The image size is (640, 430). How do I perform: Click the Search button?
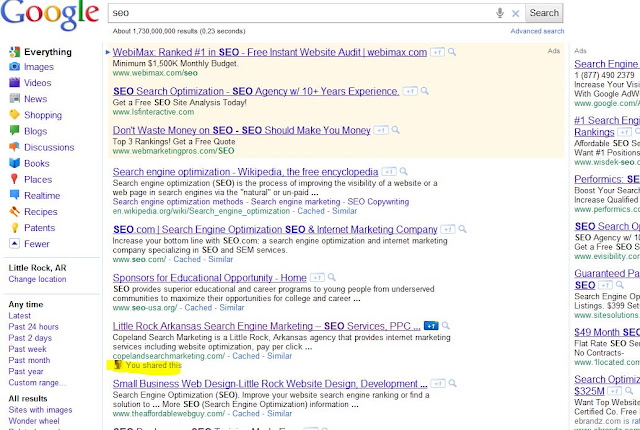544,13
